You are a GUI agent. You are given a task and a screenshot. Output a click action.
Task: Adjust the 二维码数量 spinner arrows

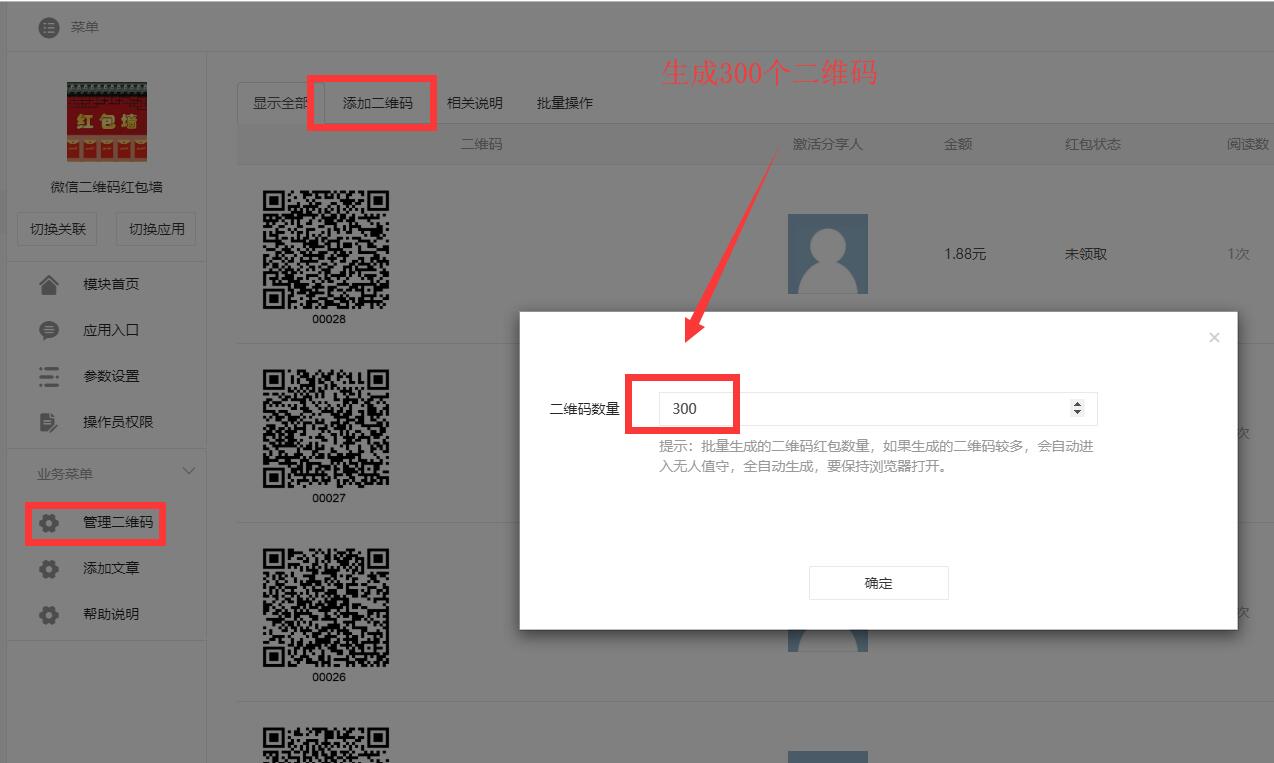1077,408
